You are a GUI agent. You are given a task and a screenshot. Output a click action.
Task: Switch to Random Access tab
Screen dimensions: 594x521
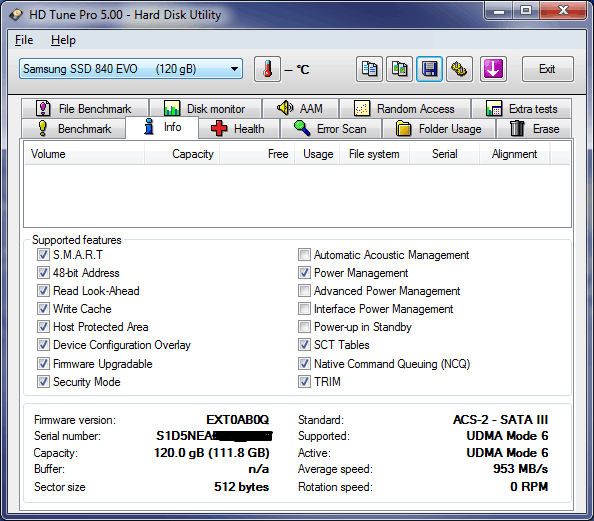coord(405,109)
